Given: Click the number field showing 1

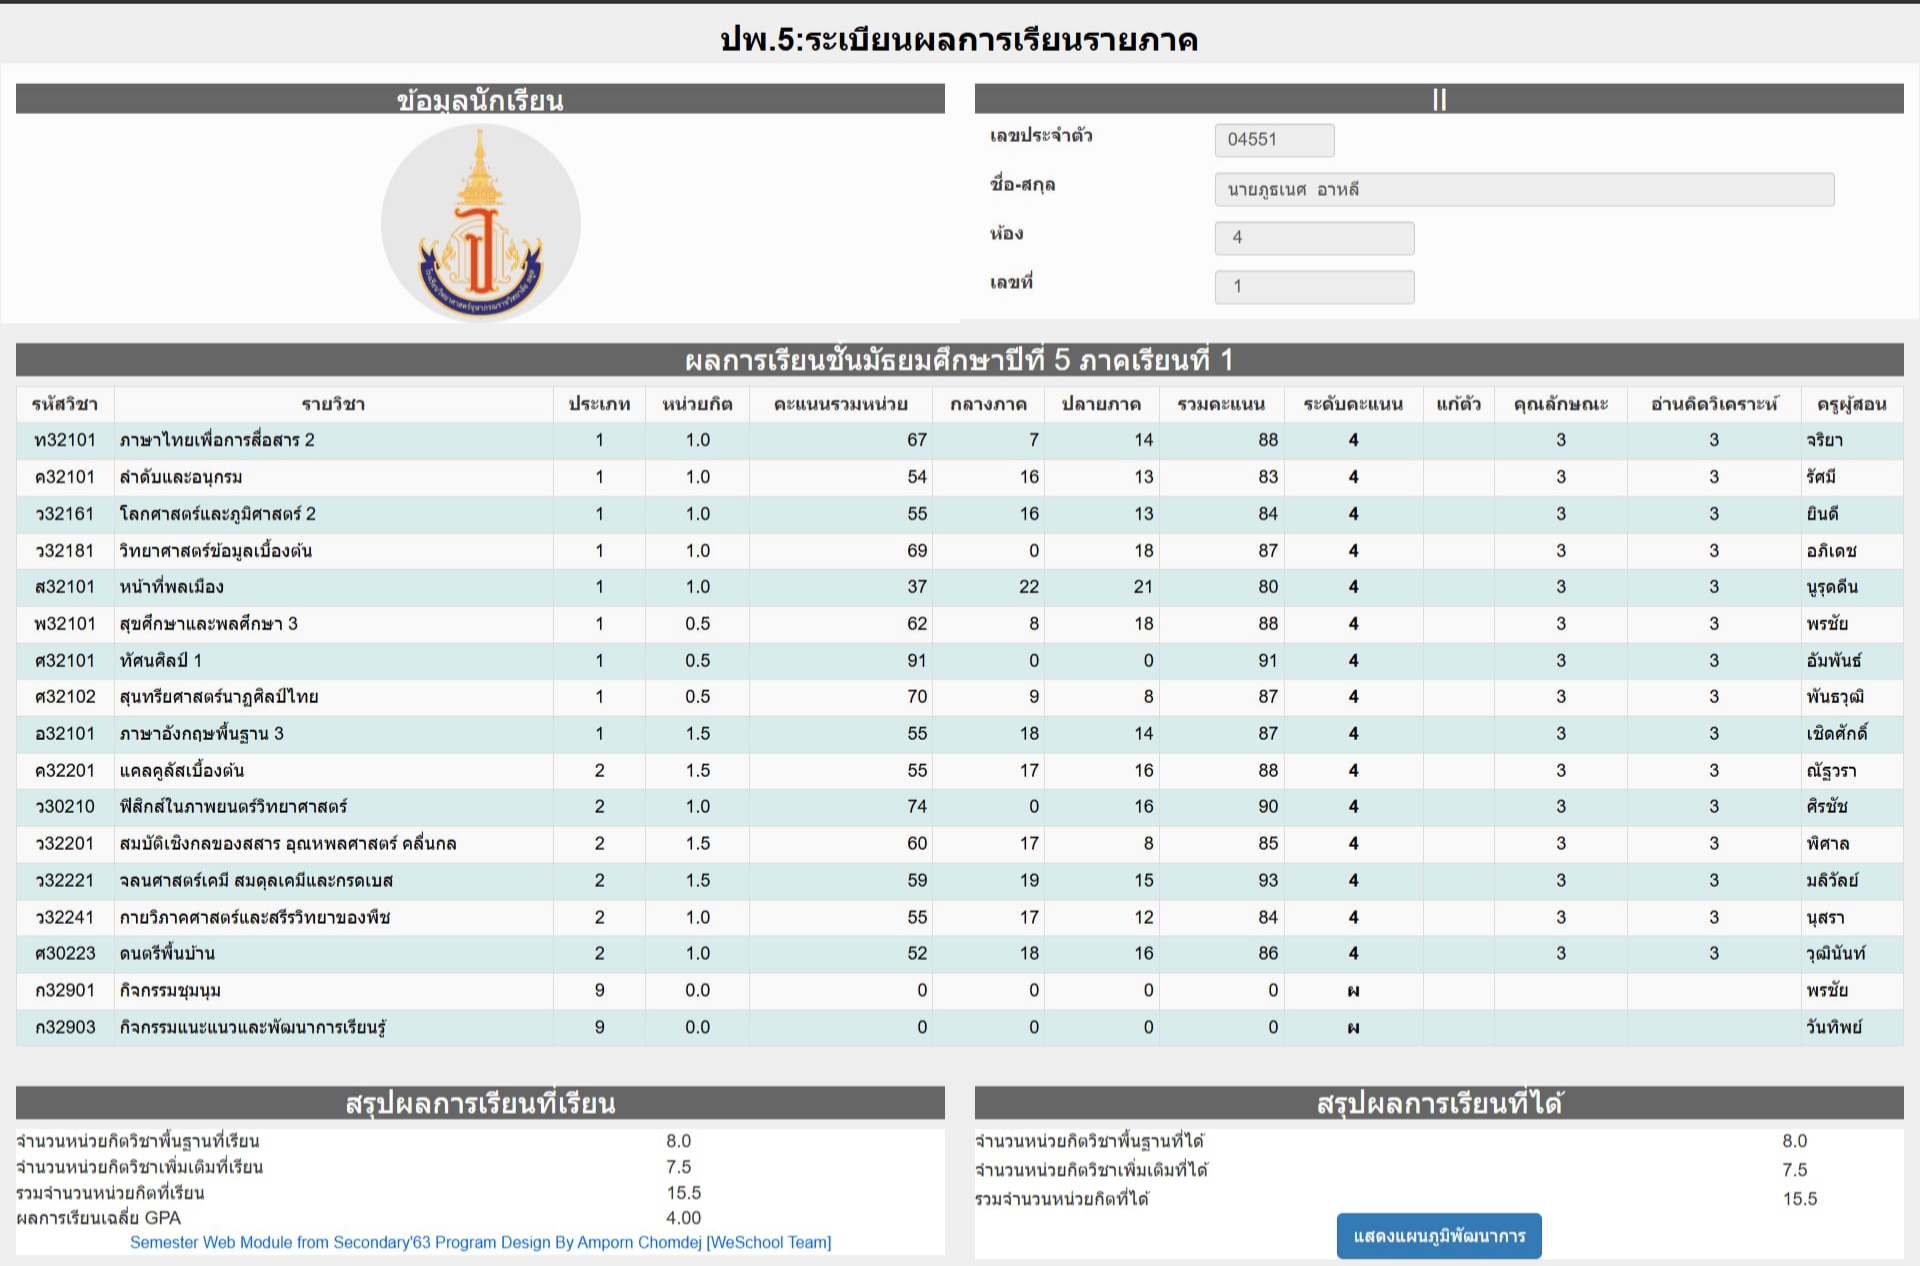Looking at the screenshot, I should coord(1314,287).
